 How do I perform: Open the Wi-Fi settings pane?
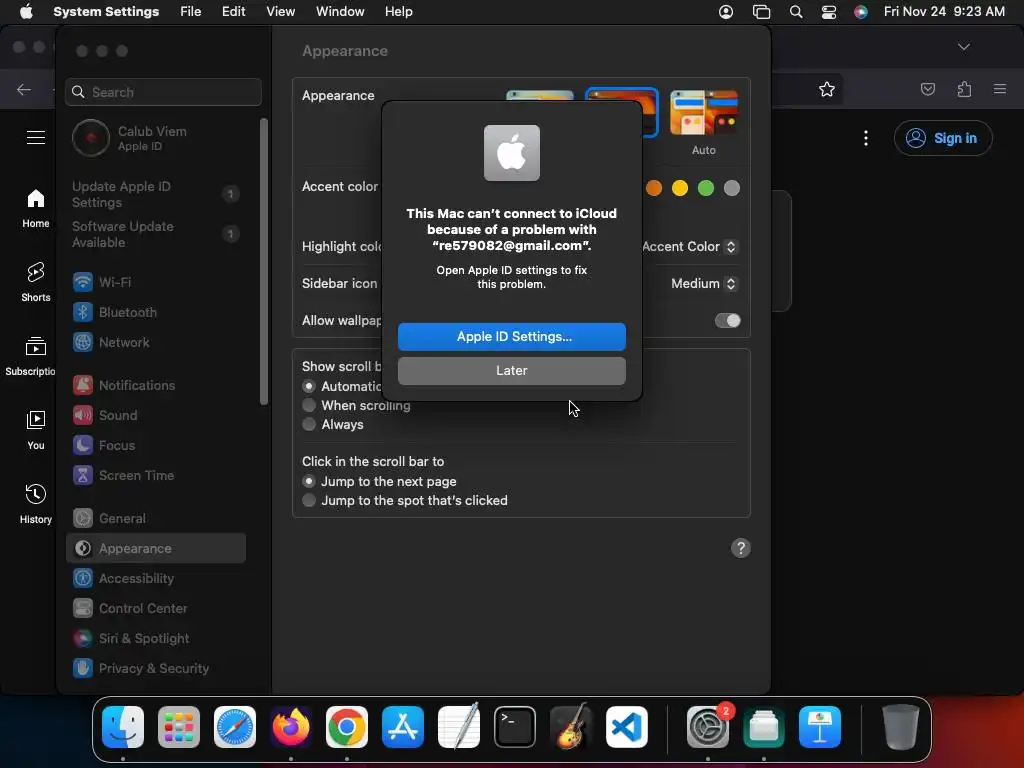click(155, 282)
